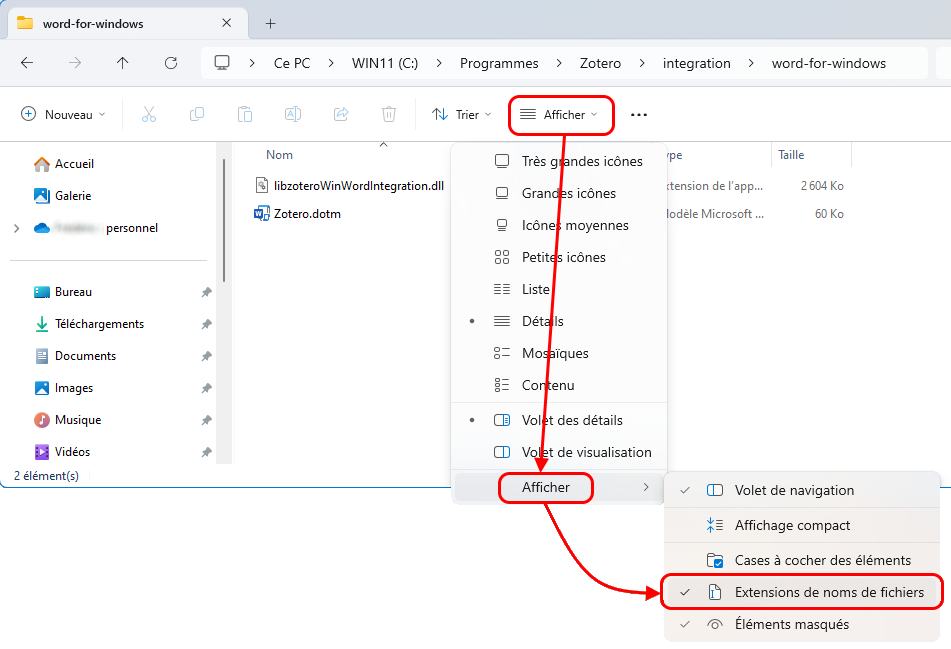Image resolution: width=951 pixels, height=649 pixels.
Task: Click the Cut scissors icon in toolbar
Action: pyautogui.click(x=149, y=115)
